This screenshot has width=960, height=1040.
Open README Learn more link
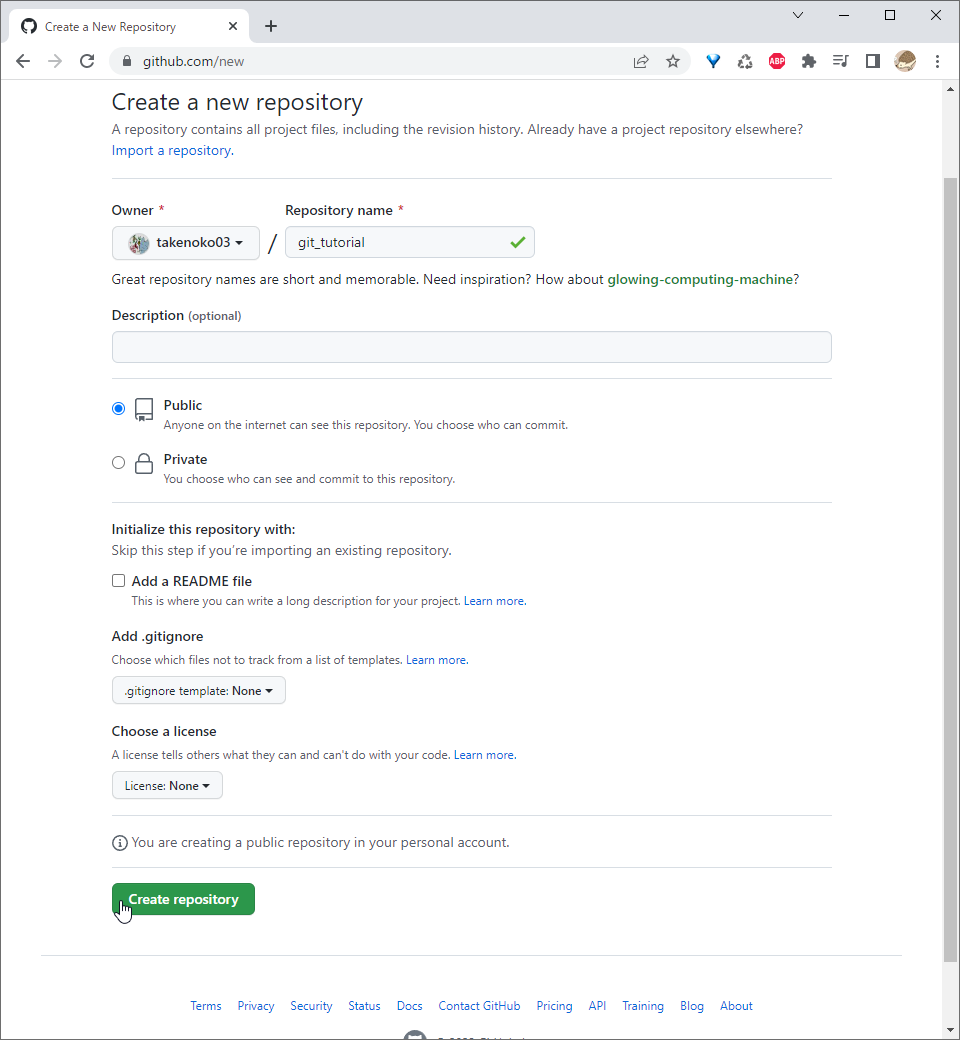[x=495, y=601]
